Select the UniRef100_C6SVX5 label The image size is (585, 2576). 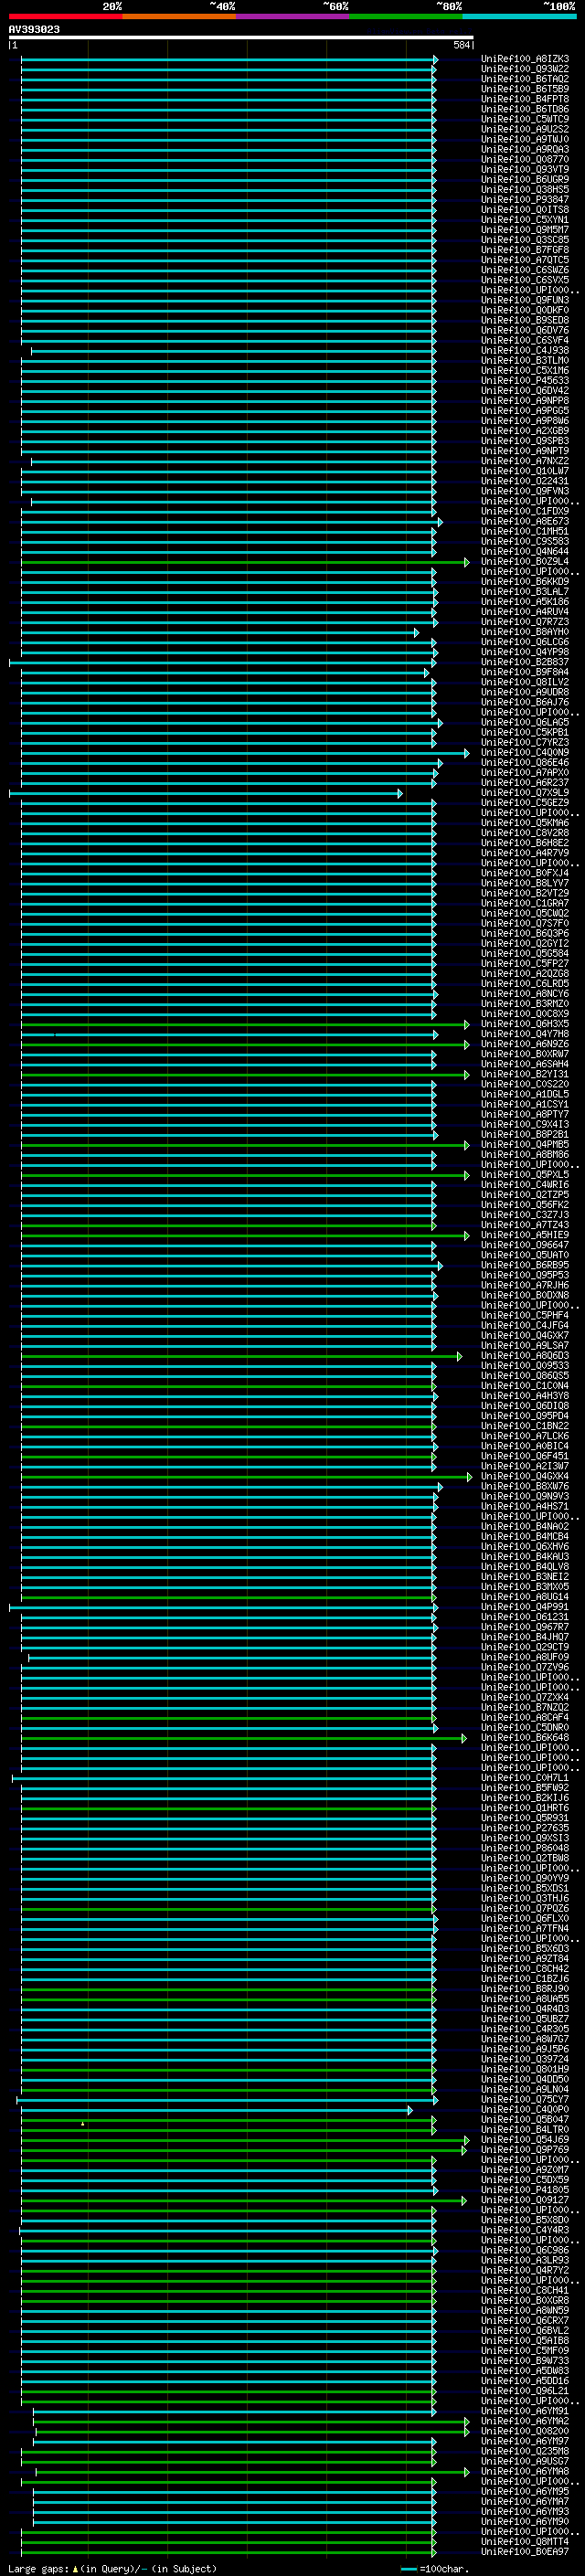[x=525, y=280]
